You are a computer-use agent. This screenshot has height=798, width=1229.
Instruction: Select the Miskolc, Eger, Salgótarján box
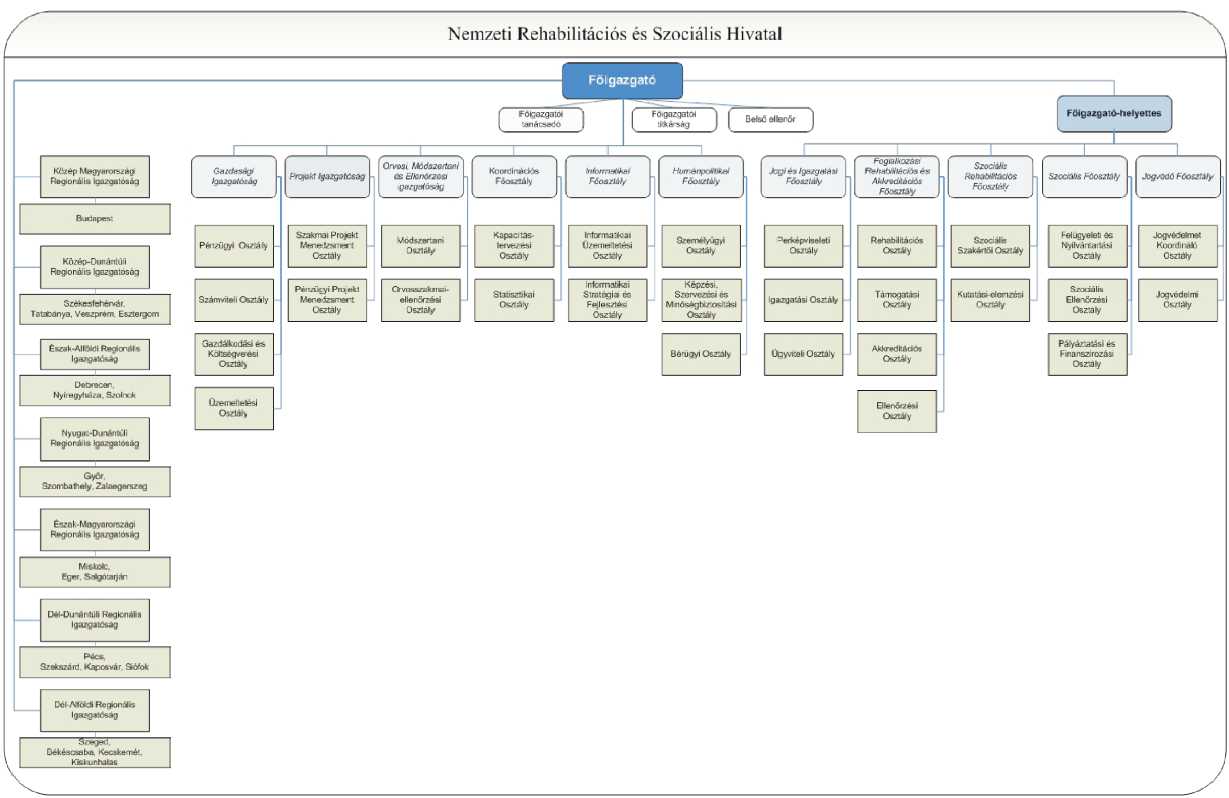pos(95,572)
